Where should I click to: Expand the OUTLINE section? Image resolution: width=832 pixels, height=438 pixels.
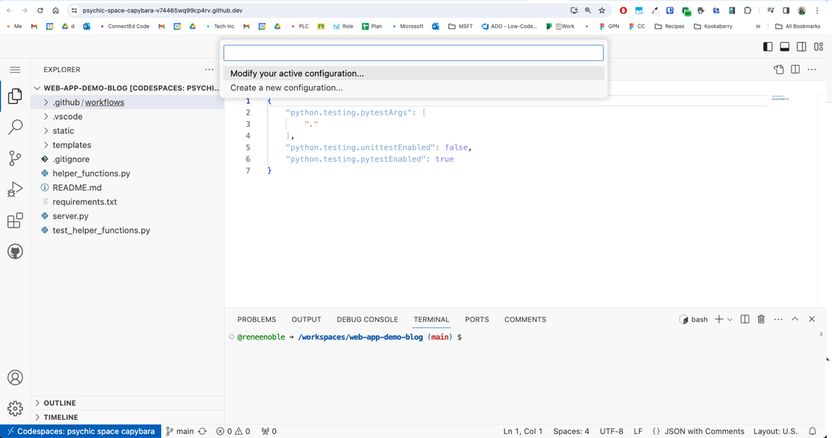pyautogui.click(x=127, y=403)
